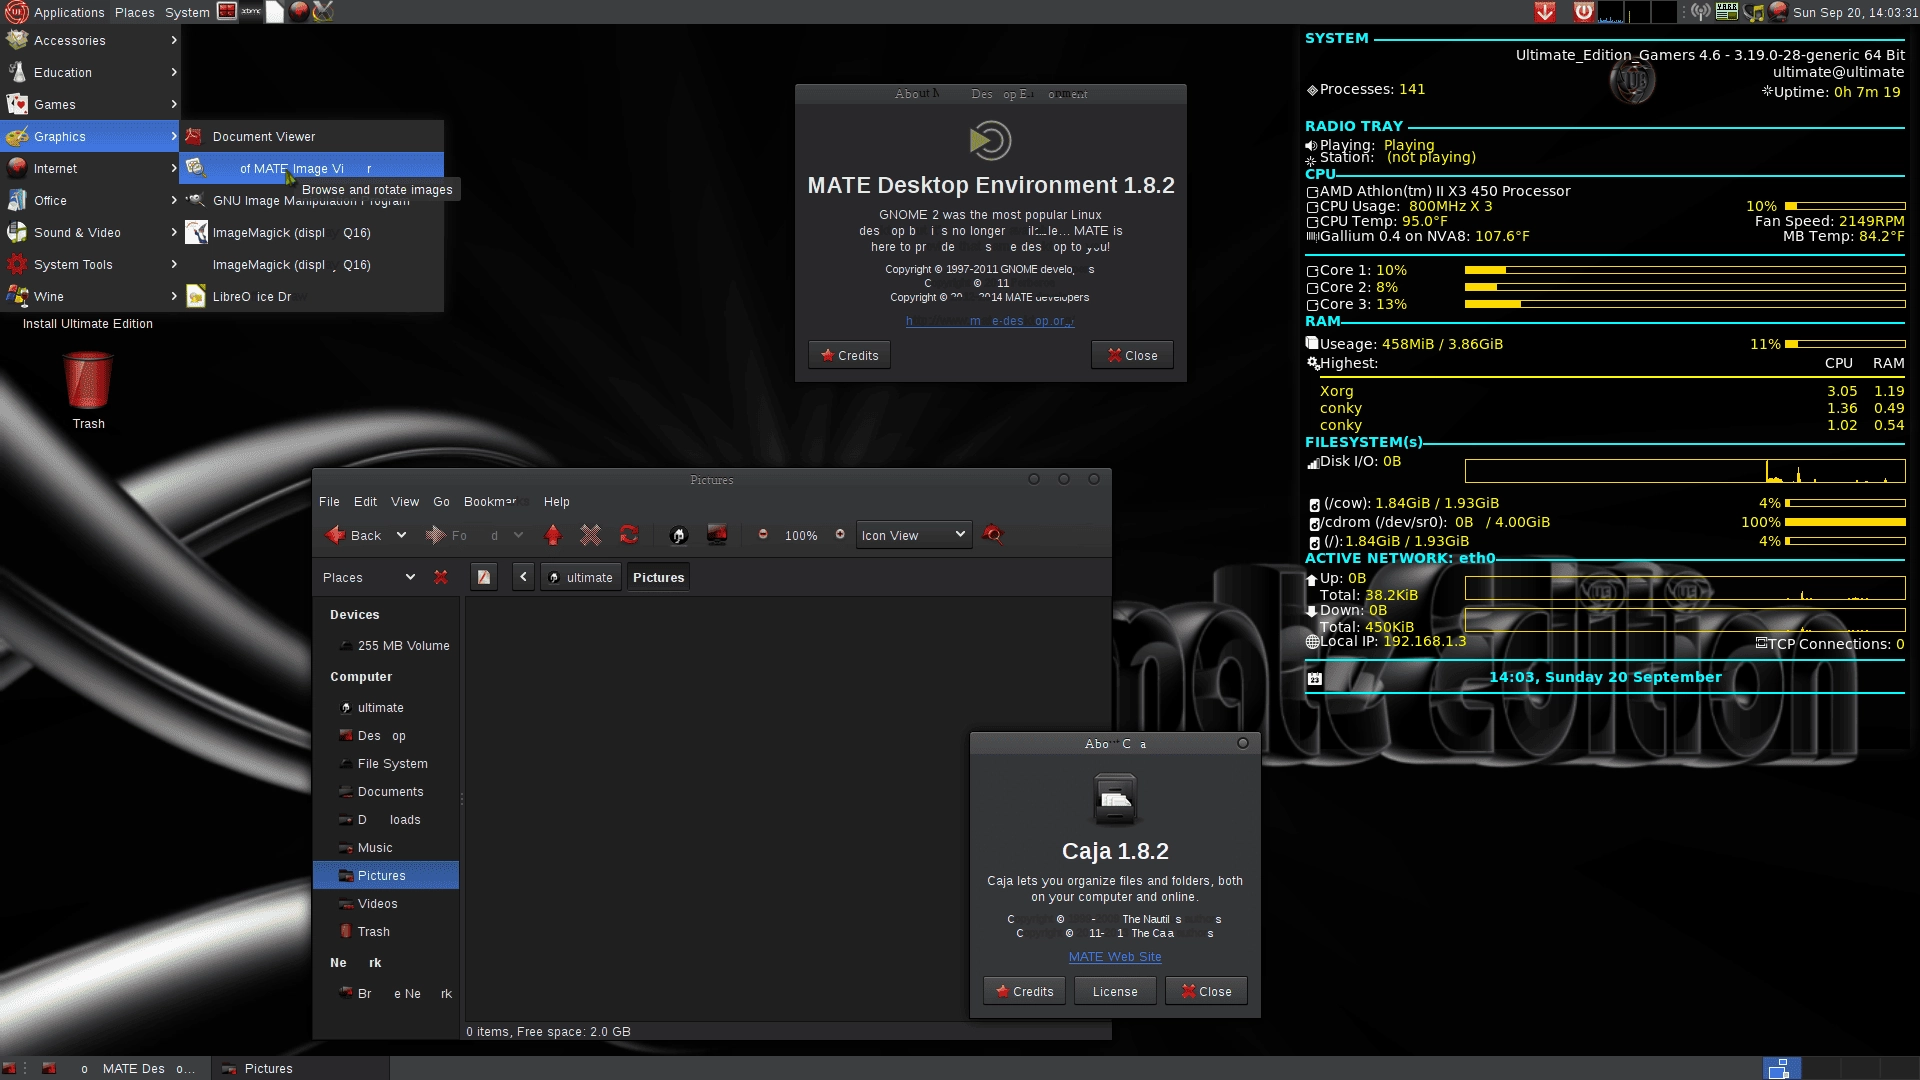Click the search magnifier icon in Caja

992,535
